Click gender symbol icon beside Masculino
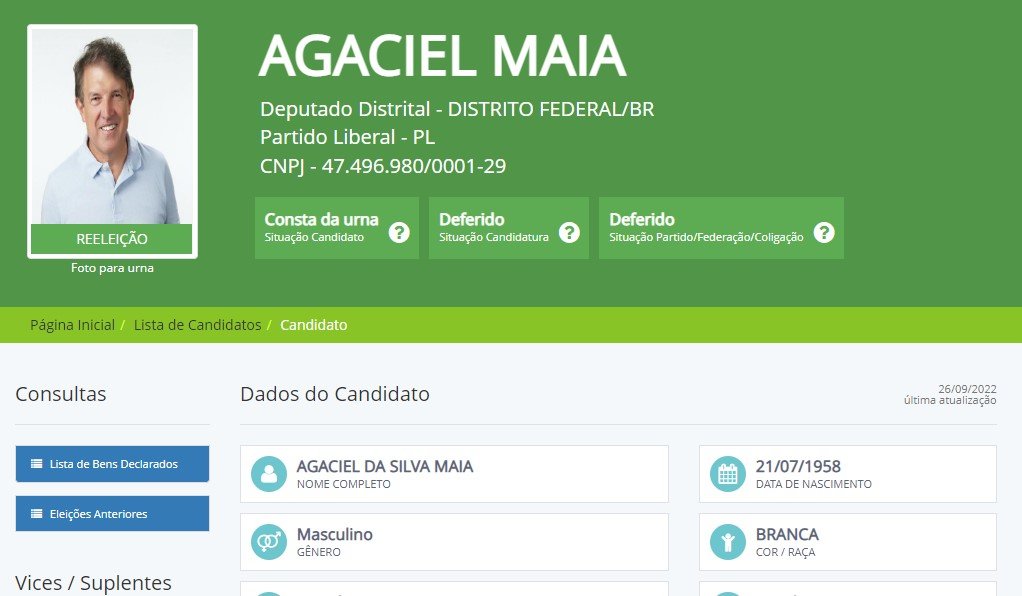 269,542
